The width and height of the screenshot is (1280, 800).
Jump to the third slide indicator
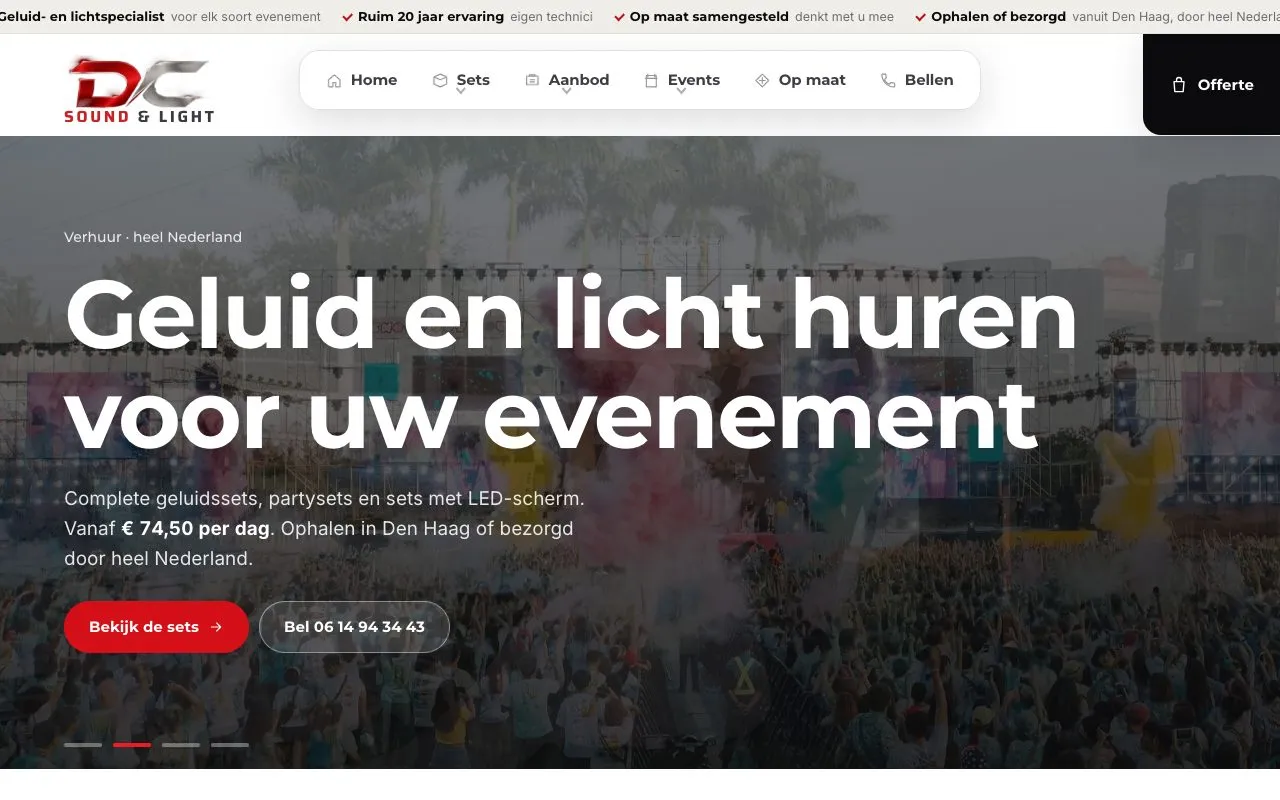(181, 745)
